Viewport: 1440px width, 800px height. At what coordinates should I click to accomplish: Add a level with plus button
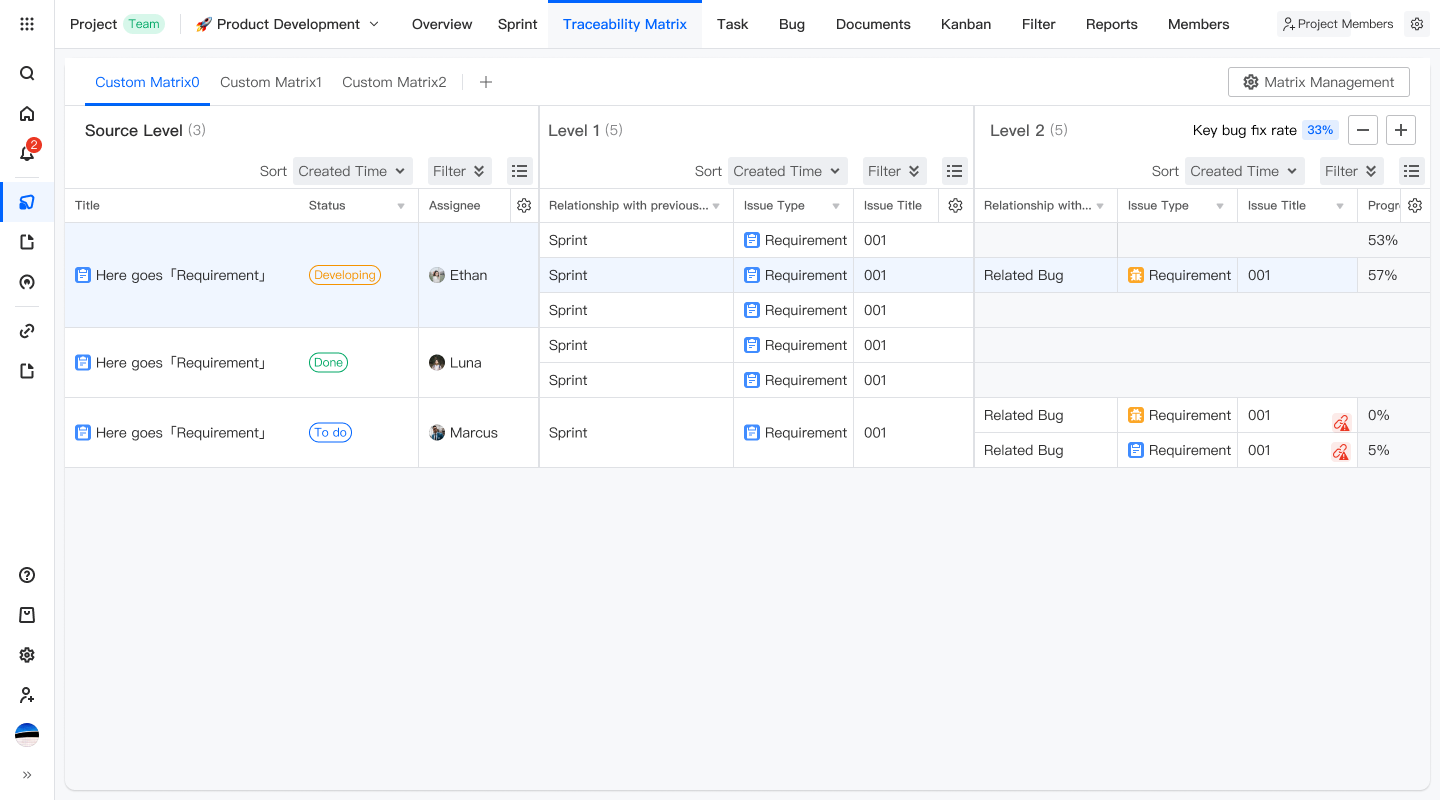tap(1401, 130)
